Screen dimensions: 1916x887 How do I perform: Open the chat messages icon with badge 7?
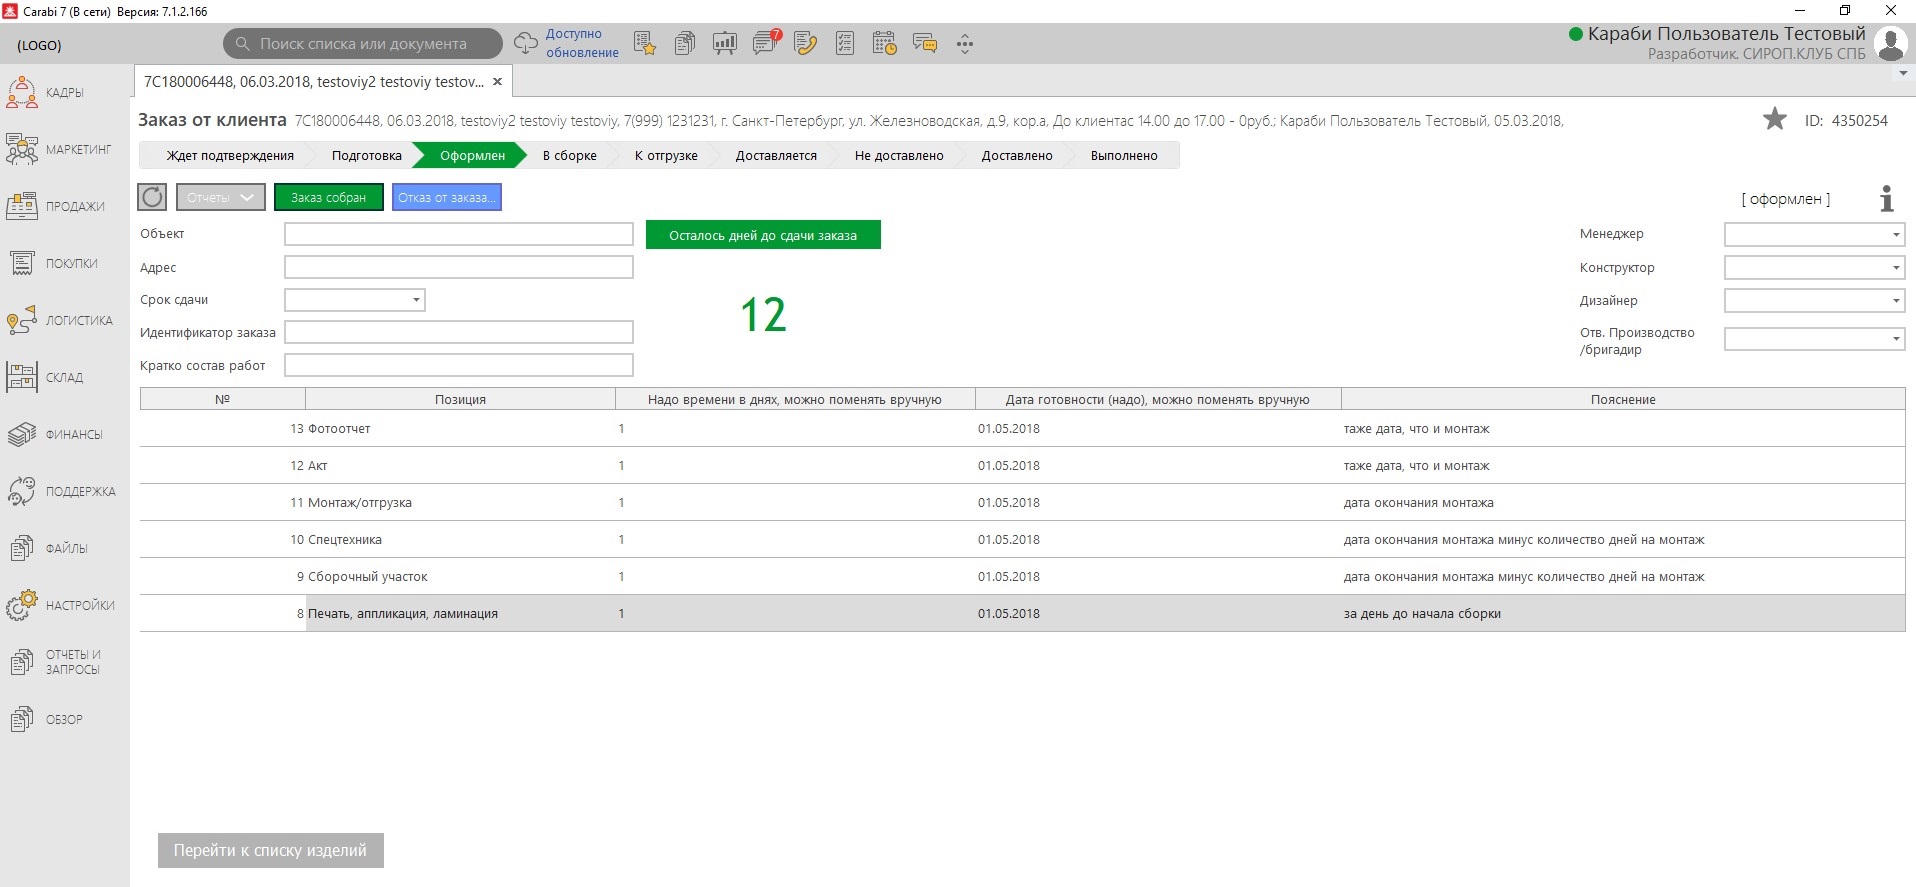(x=766, y=43)
